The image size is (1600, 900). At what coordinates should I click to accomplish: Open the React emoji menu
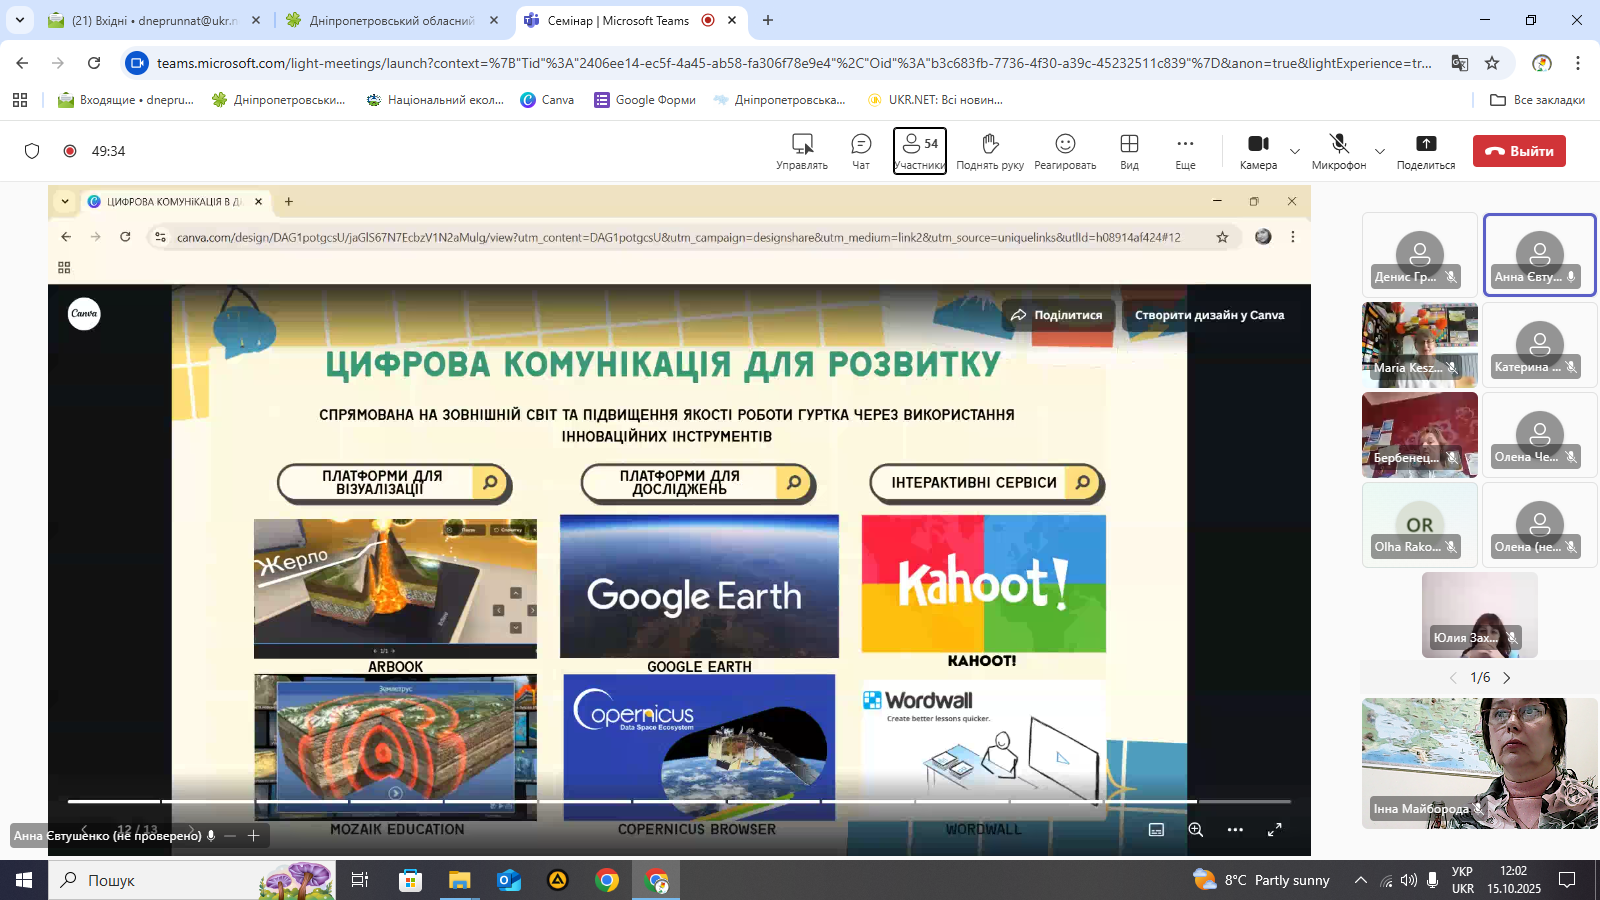pyautogui.click(x=1065, y=150)
